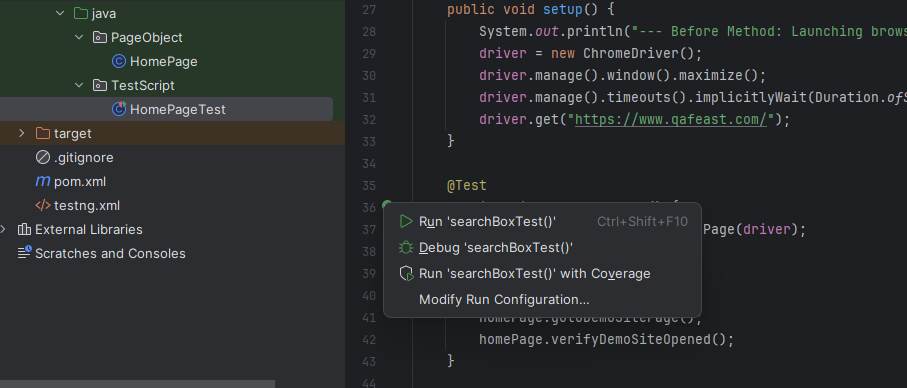
Task: Click the PageObject package icon
Action: tap(100, 38)
